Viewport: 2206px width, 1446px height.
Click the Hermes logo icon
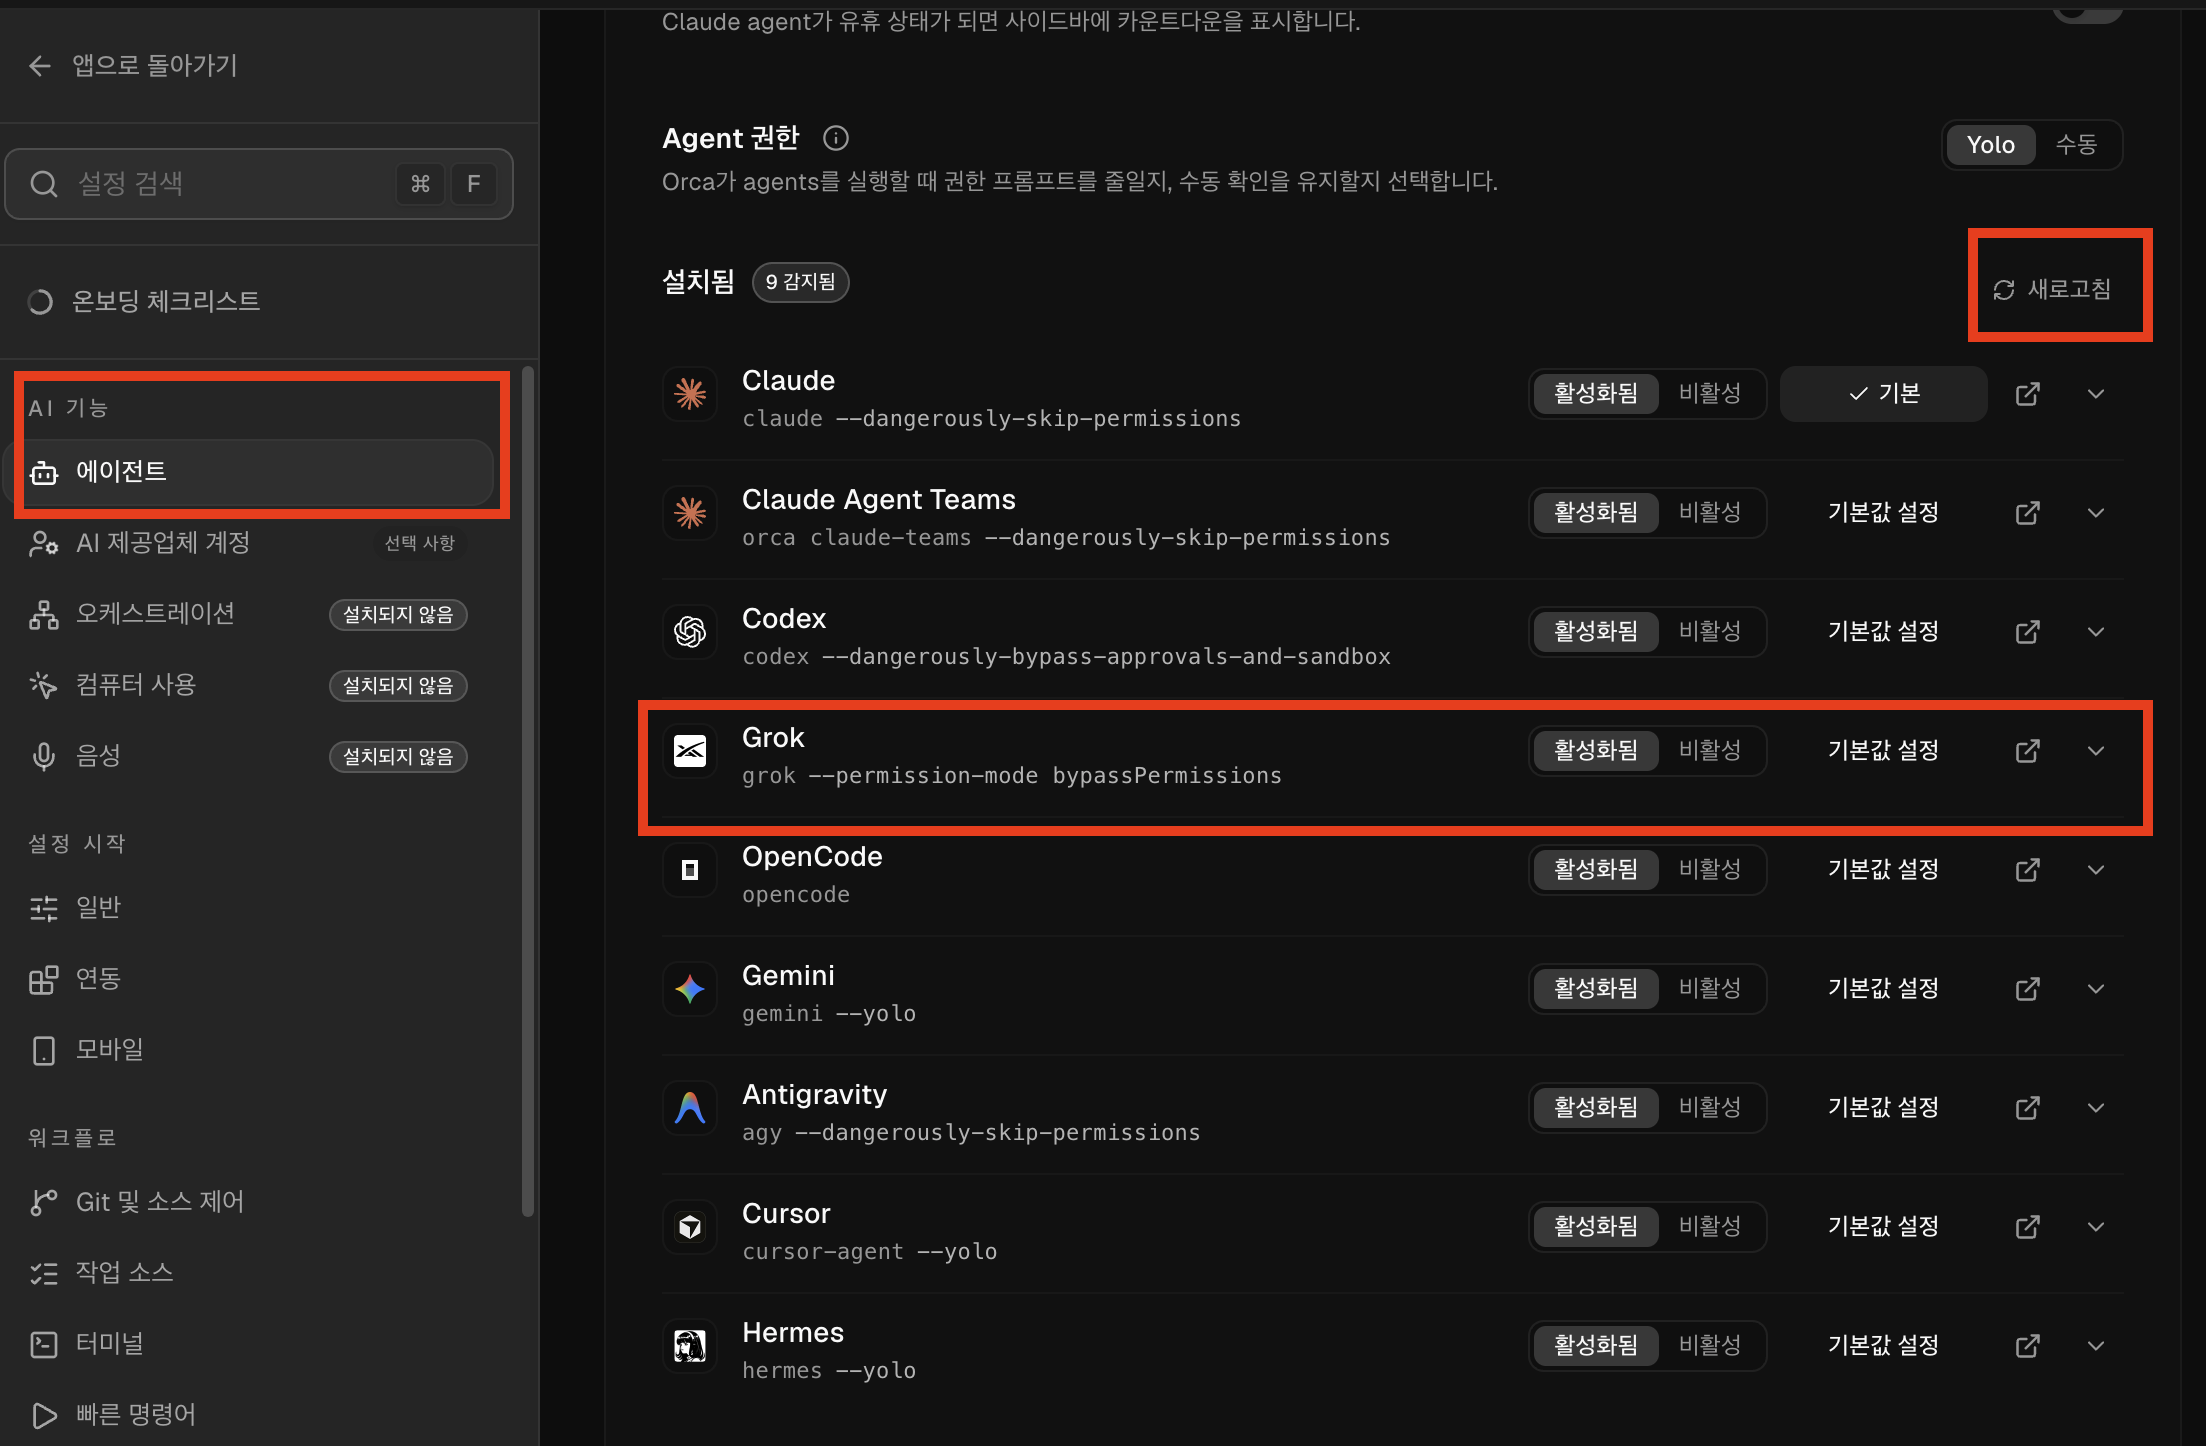tap(690, 1346)
